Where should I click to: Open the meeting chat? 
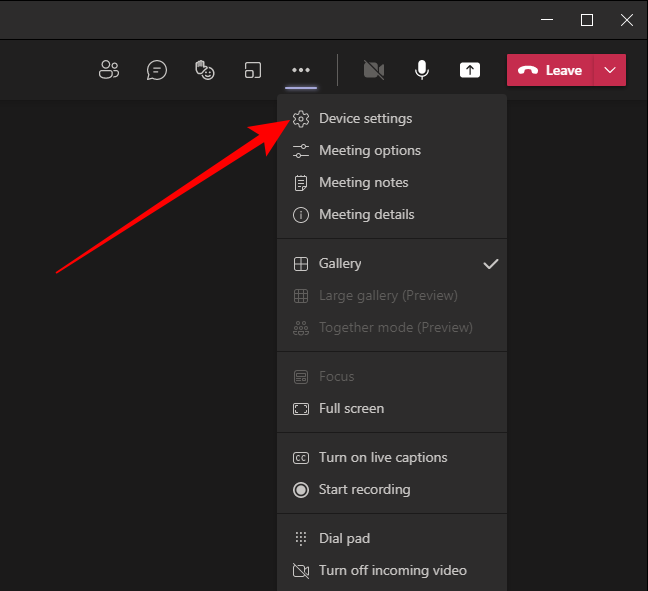[157, 70]
